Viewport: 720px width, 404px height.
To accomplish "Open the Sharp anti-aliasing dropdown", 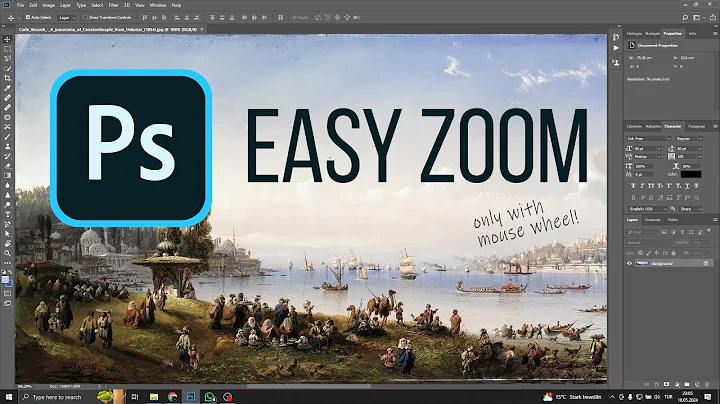I will tap(691, 209).
